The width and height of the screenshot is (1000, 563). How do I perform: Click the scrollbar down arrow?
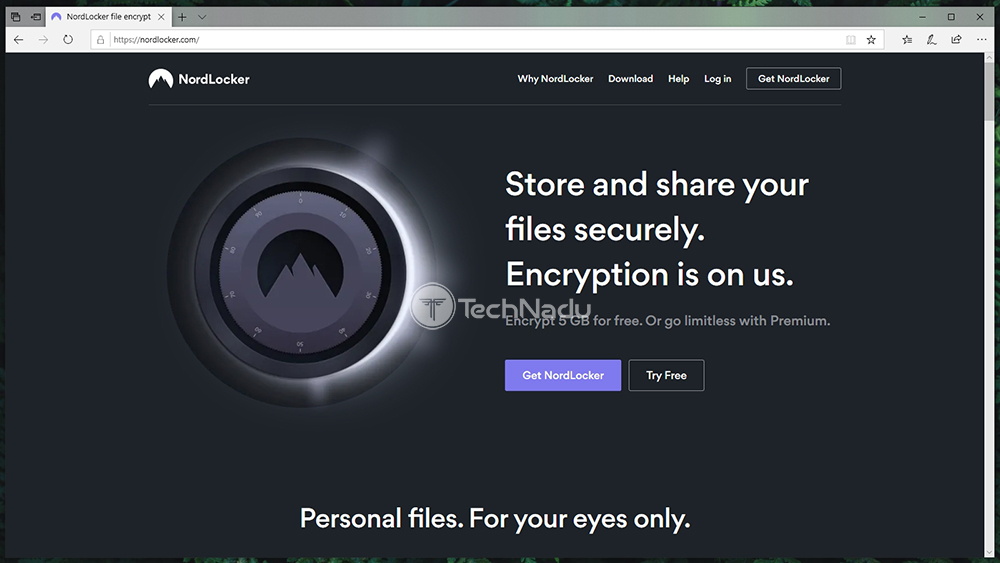[989, 552]
